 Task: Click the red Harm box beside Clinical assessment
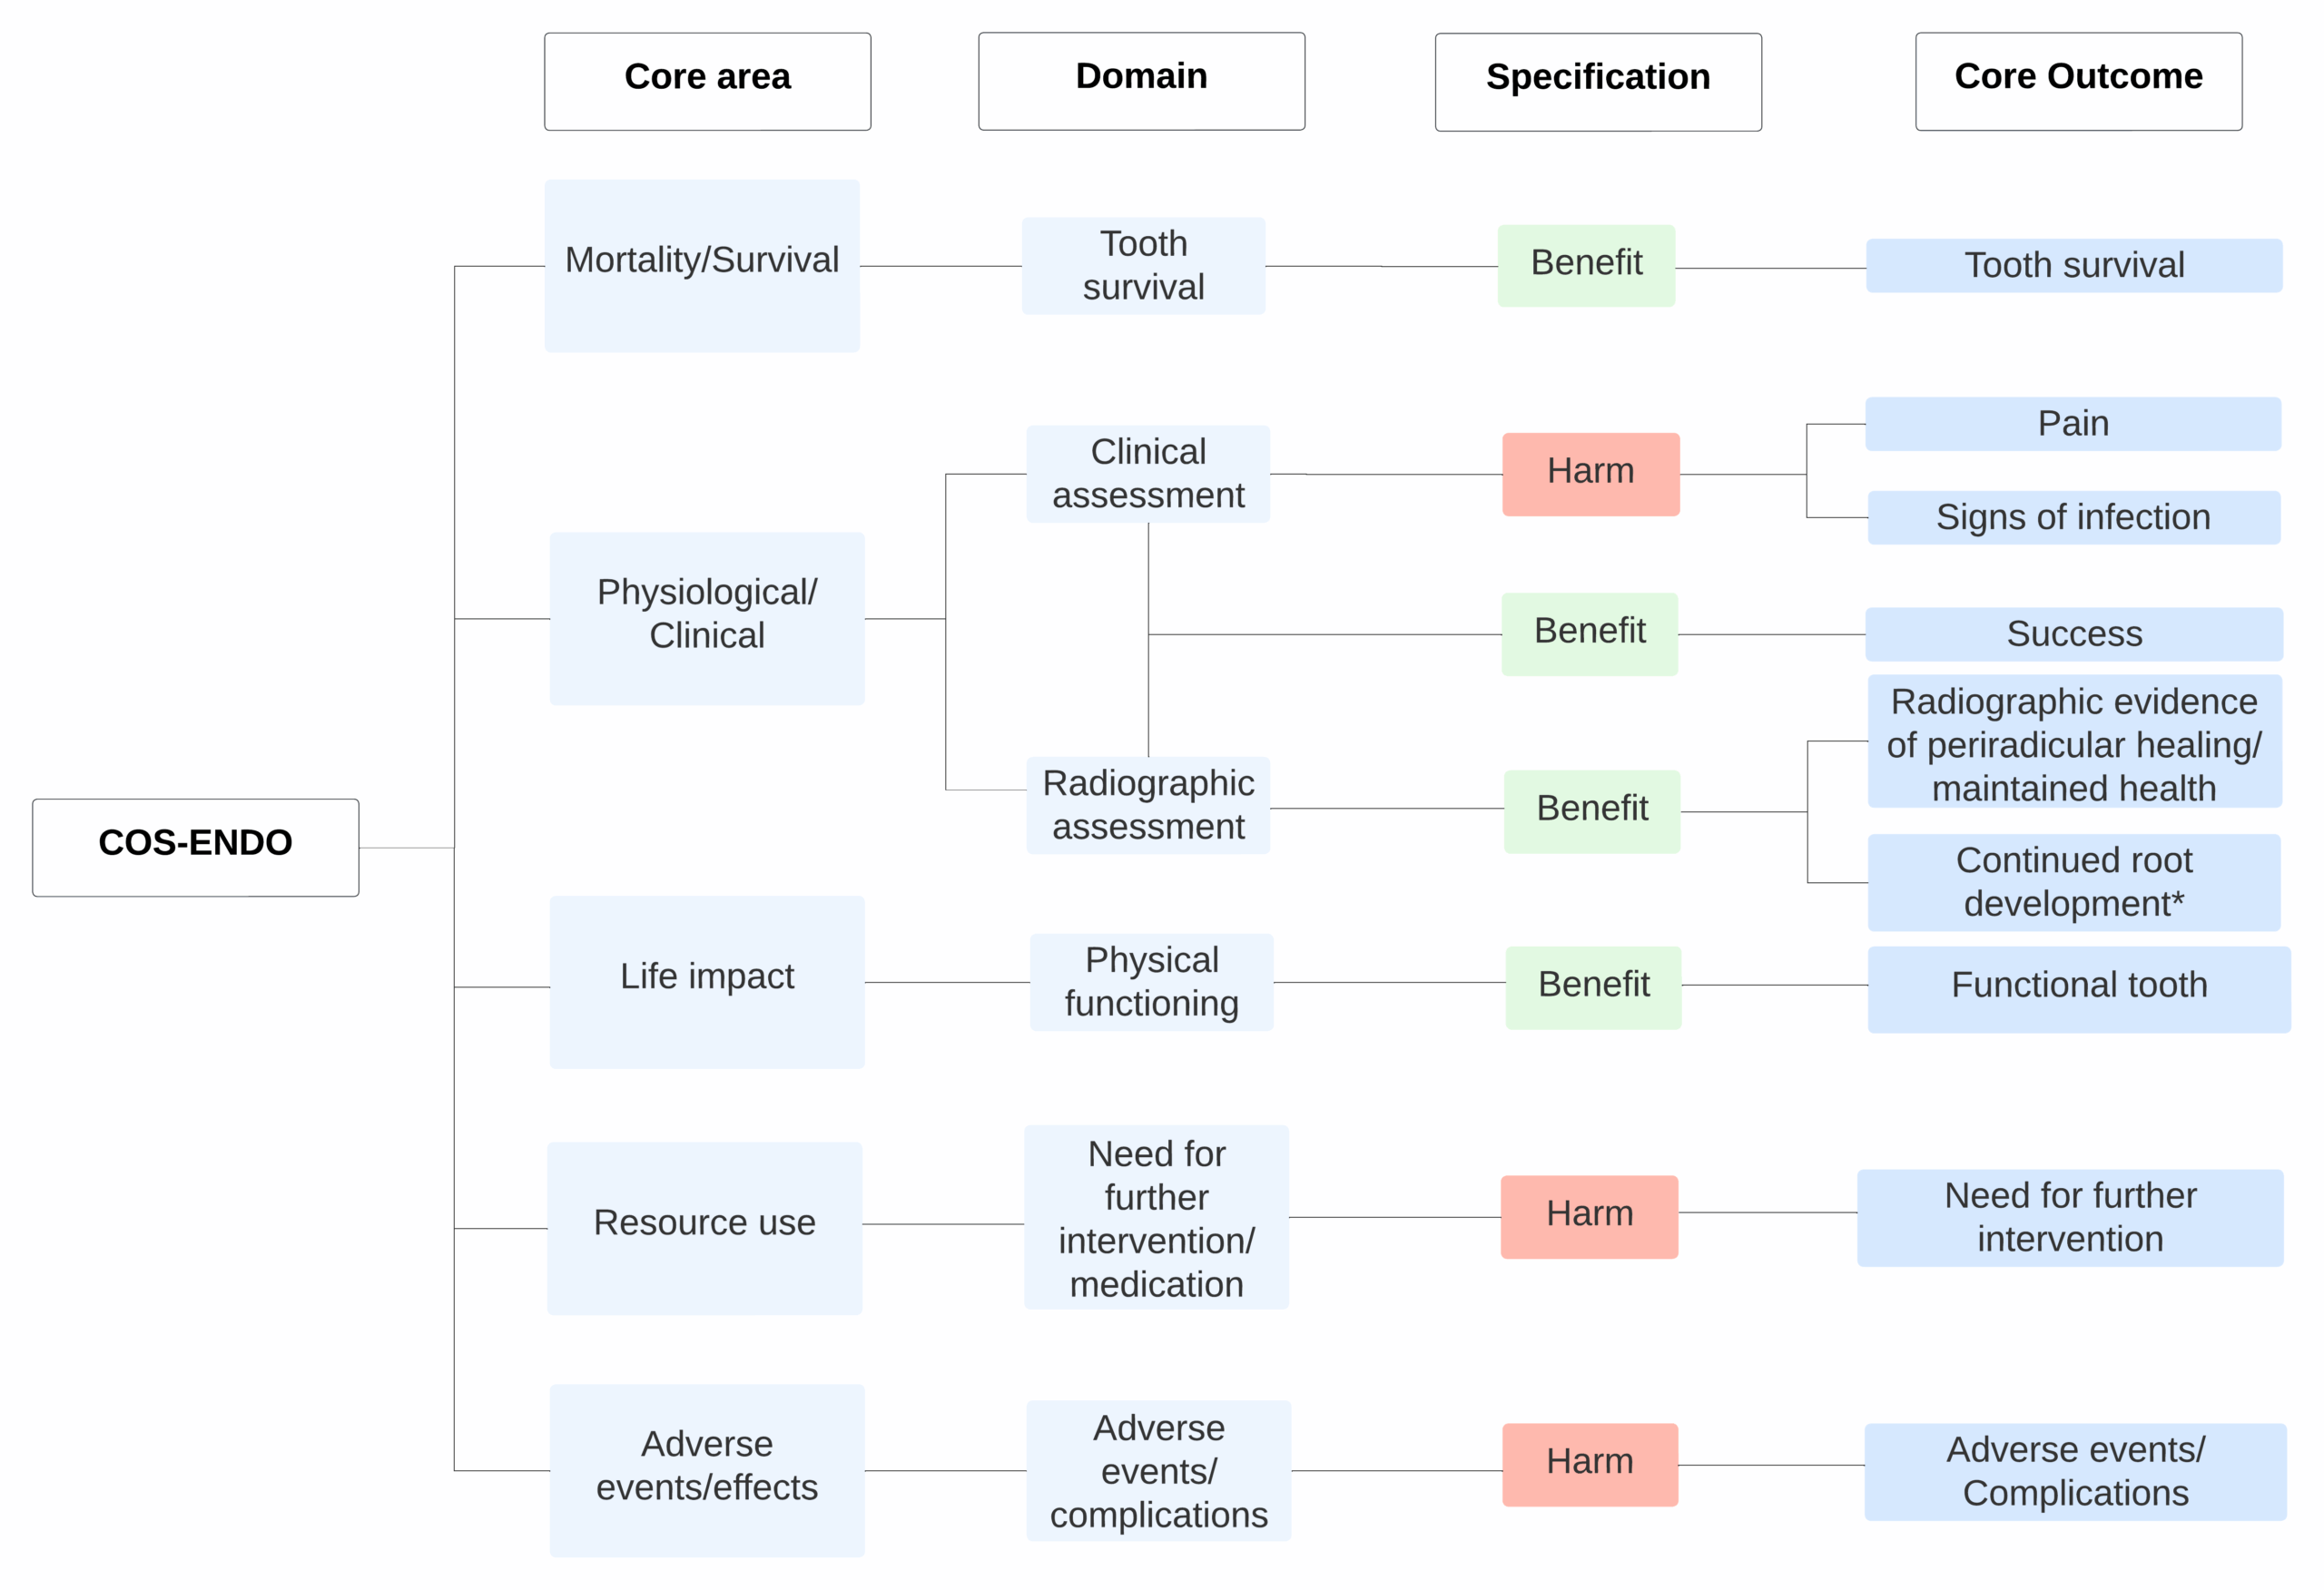(x=1590, y=474)
